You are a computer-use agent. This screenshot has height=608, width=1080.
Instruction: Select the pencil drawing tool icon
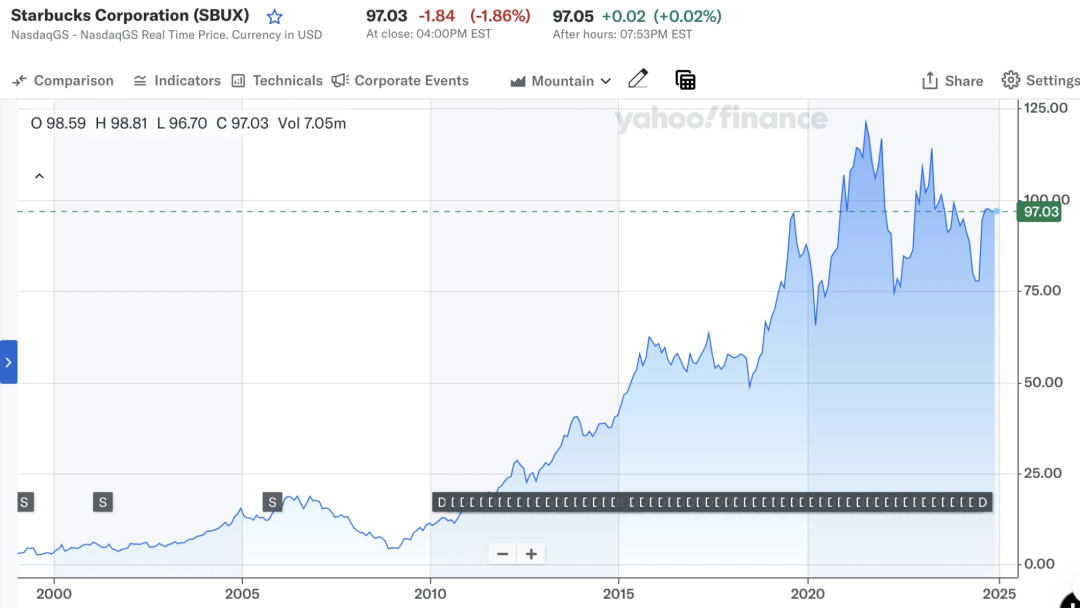[638, 79]
